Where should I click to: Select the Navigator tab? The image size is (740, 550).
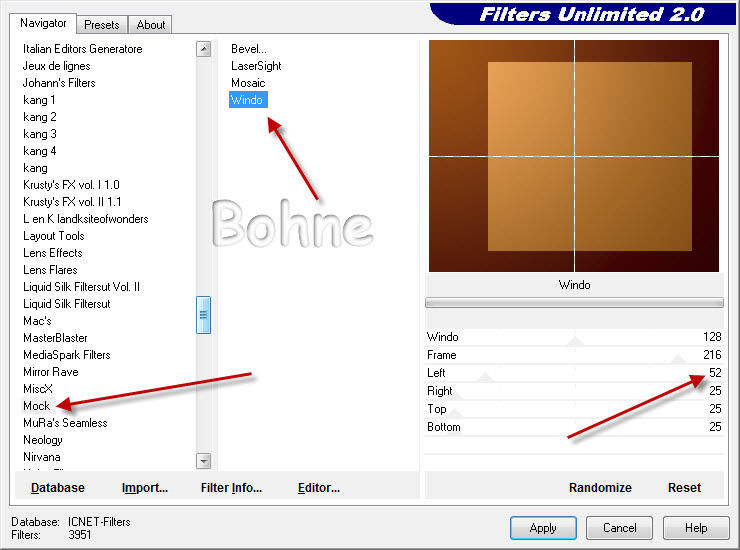(44, 23)
